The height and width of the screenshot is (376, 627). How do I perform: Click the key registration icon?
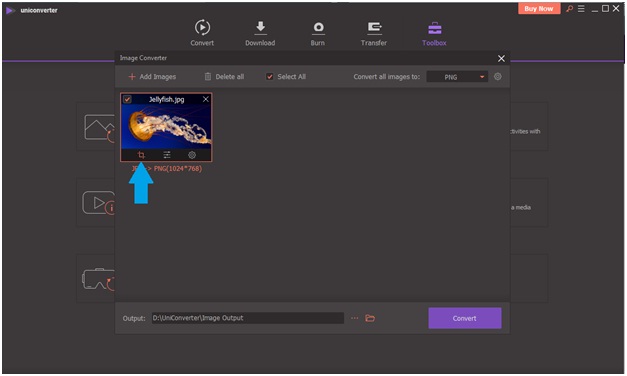point(569,9)
